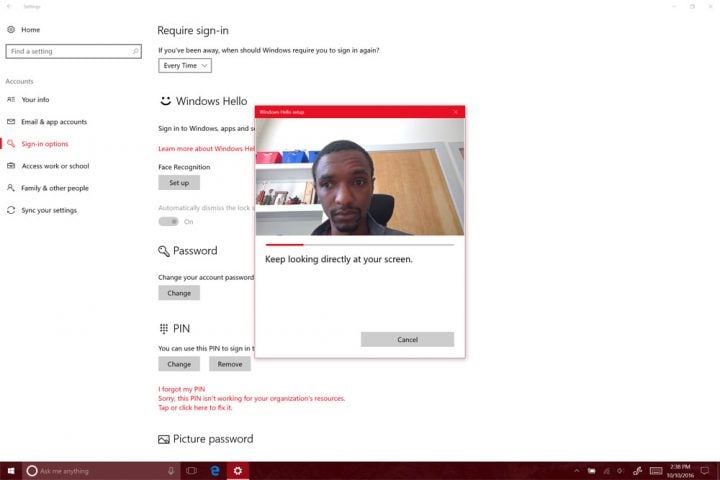Open Sync your settings

(x=49, y=210)
